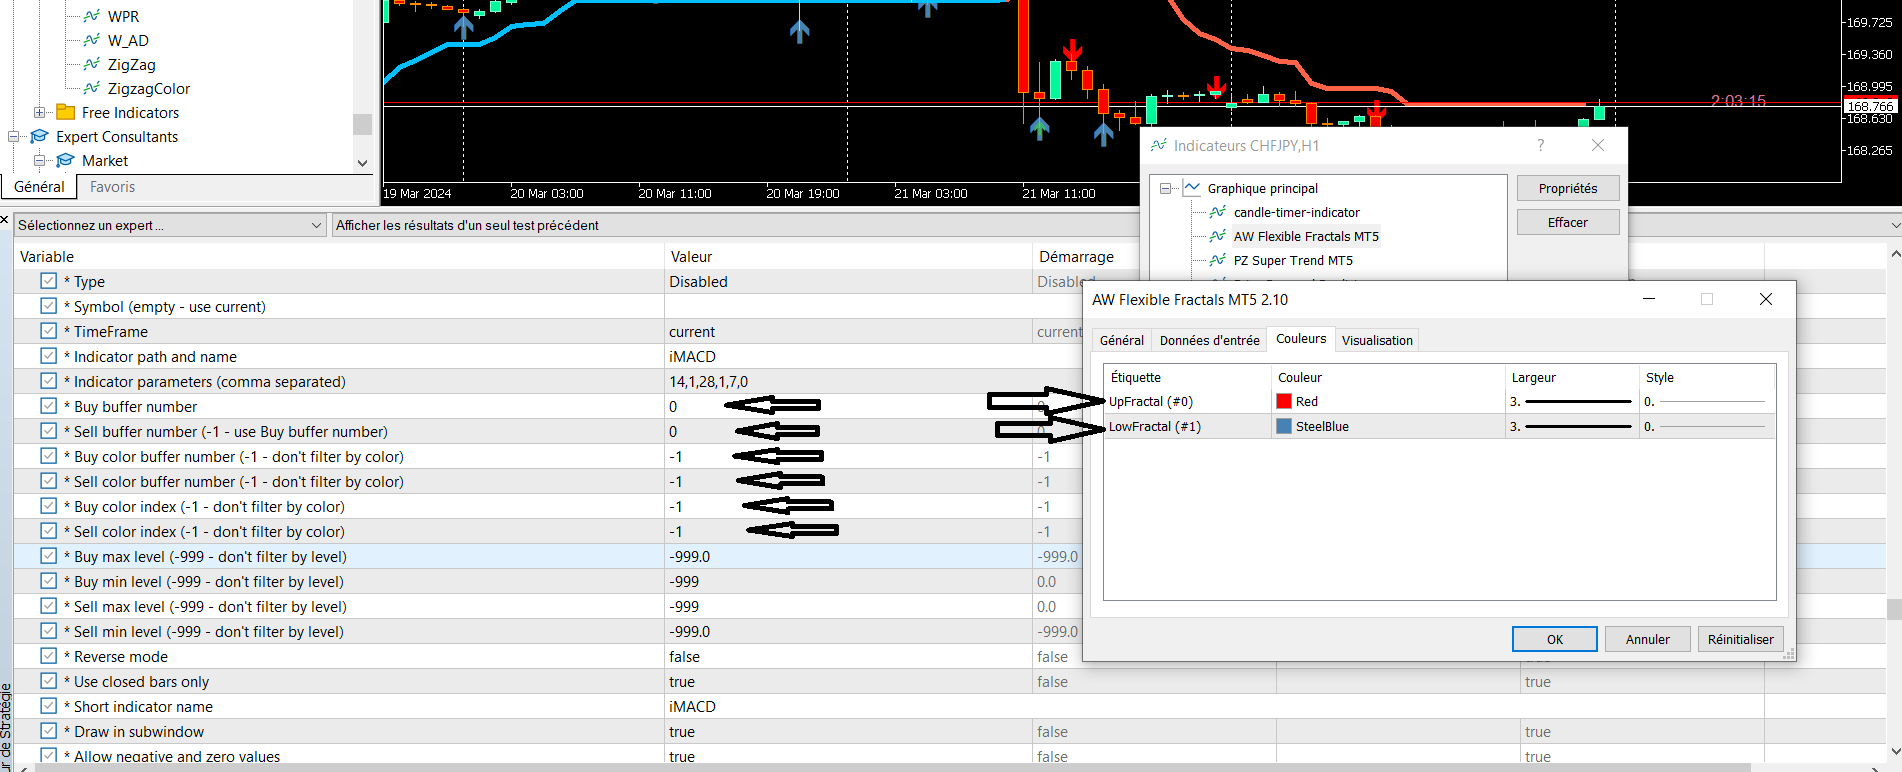
Task: Open the Visualisation tab
Action: point(1377,340)
